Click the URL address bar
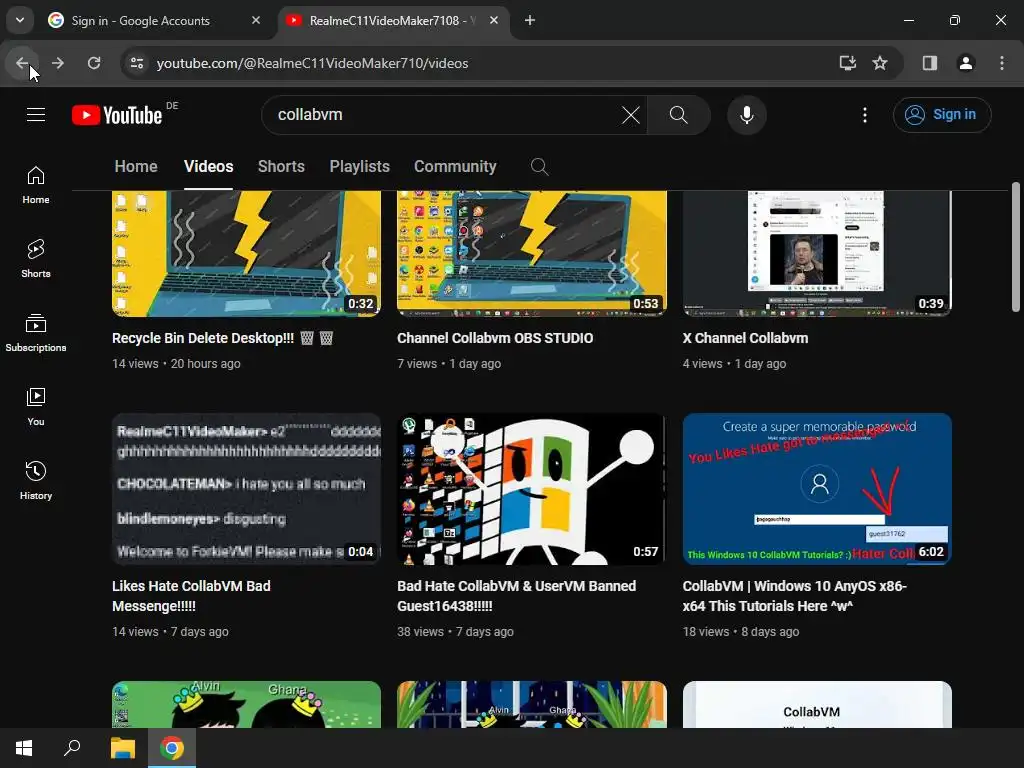Image resolution: width=1024 pixels, height=768 pixels. tap(483, 63)
